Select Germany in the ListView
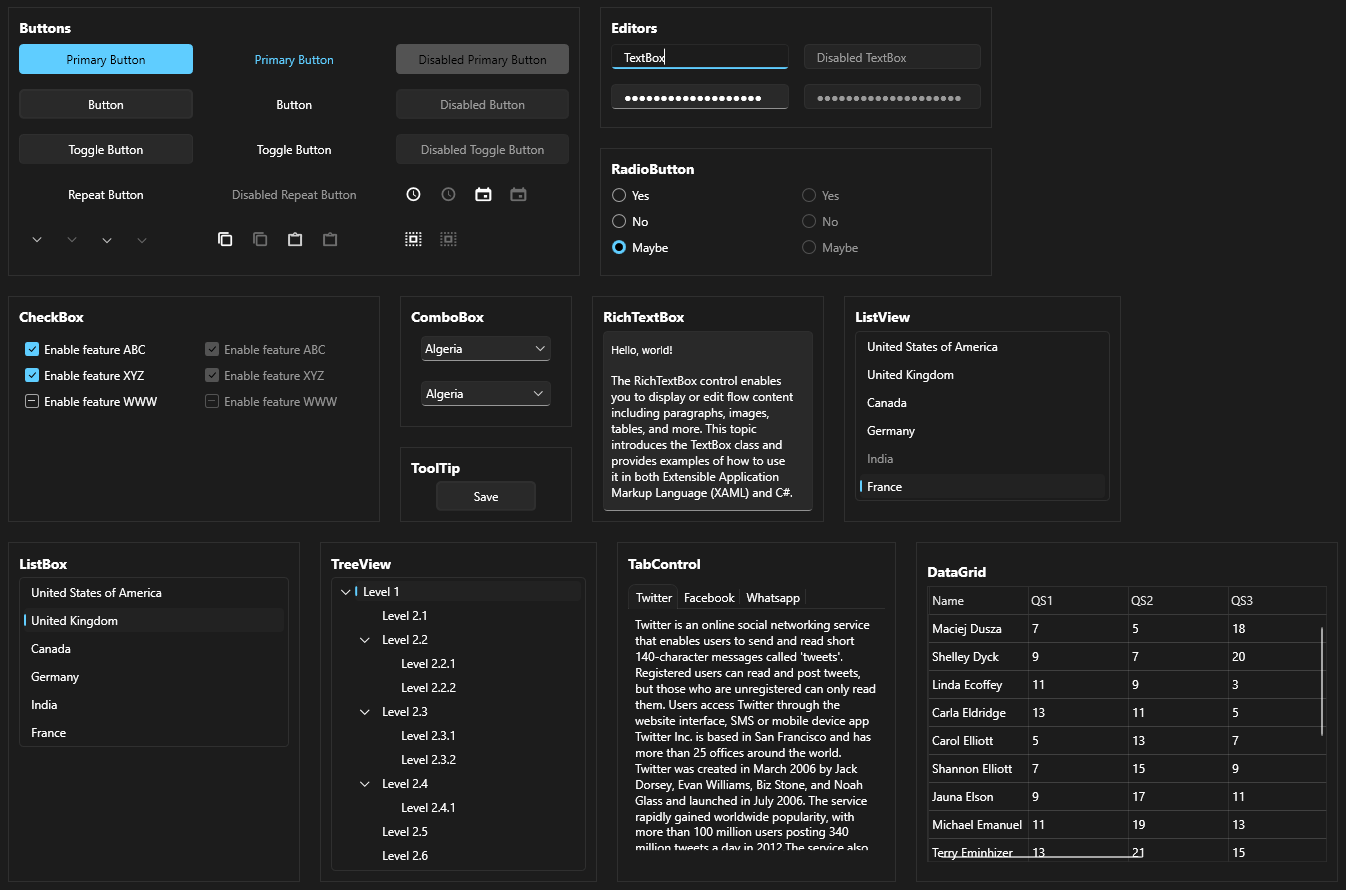 891,431
